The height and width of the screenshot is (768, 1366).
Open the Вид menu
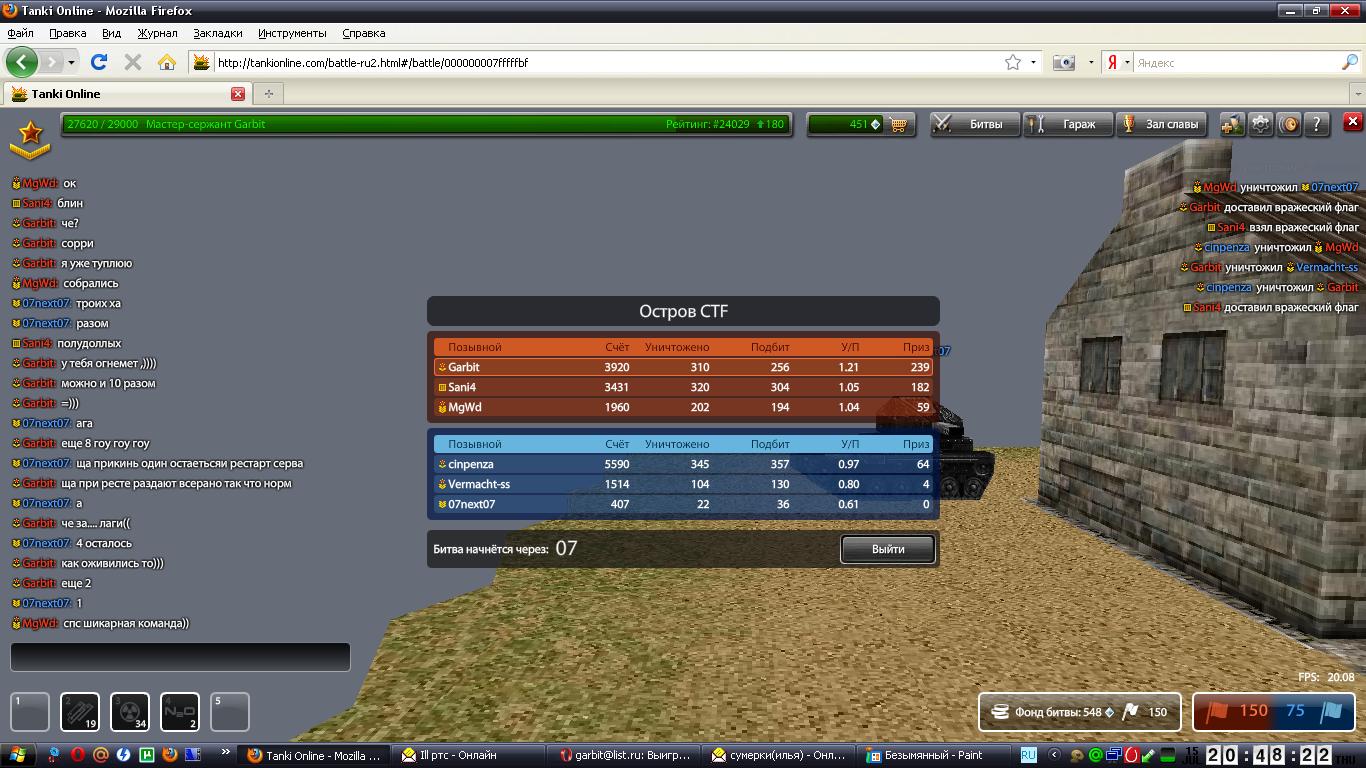pyautogui.click(x=112, y=33)
